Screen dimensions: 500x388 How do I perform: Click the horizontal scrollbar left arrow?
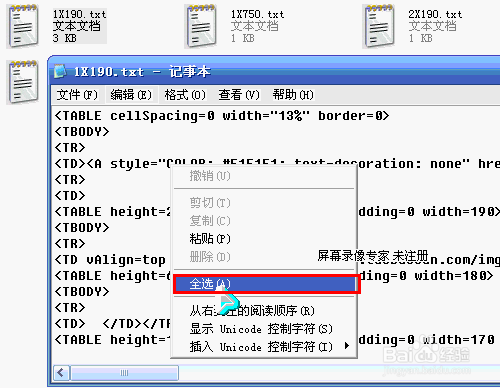(x=61, y=373)
